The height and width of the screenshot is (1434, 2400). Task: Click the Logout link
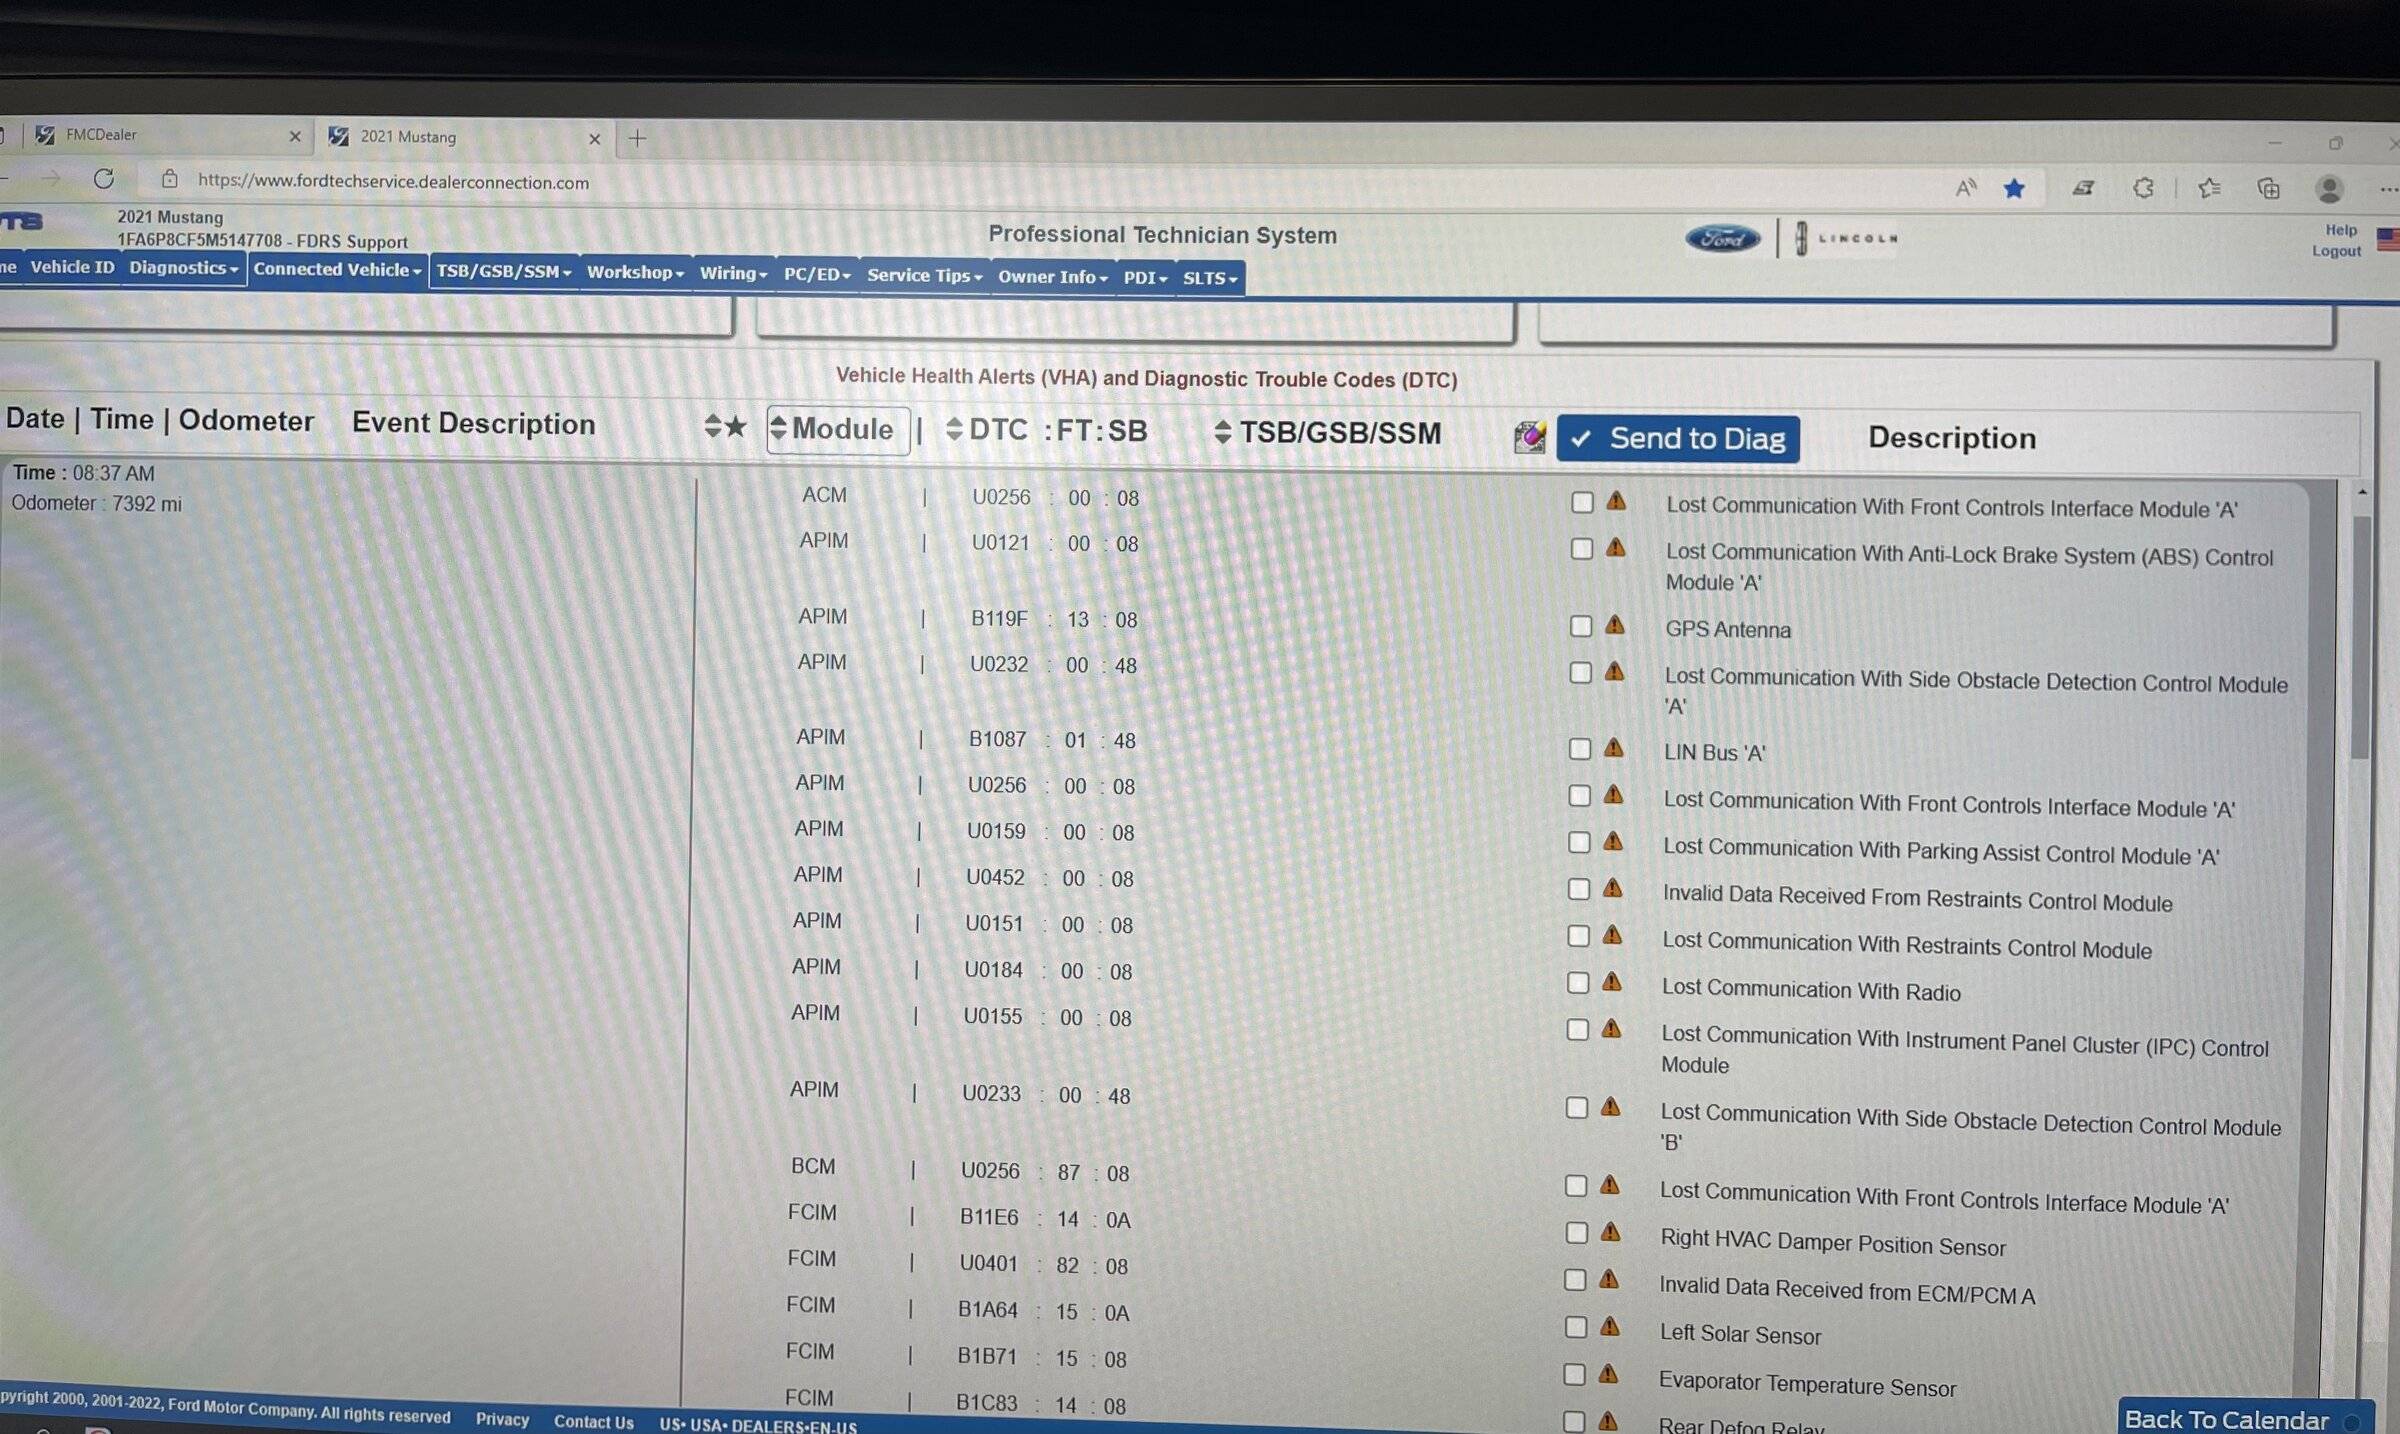[x=2336, y=251]
